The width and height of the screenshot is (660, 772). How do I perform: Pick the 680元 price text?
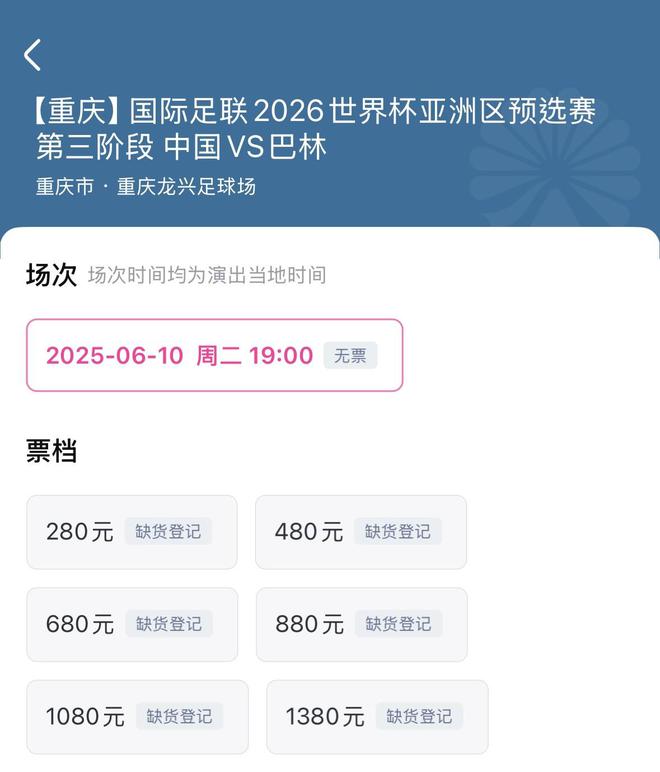(80, 624)
